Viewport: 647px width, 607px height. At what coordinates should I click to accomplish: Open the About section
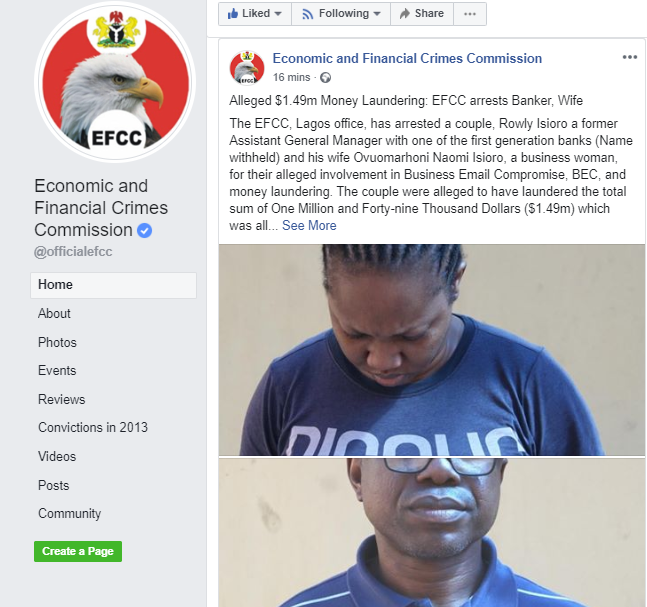coord(54,314)
